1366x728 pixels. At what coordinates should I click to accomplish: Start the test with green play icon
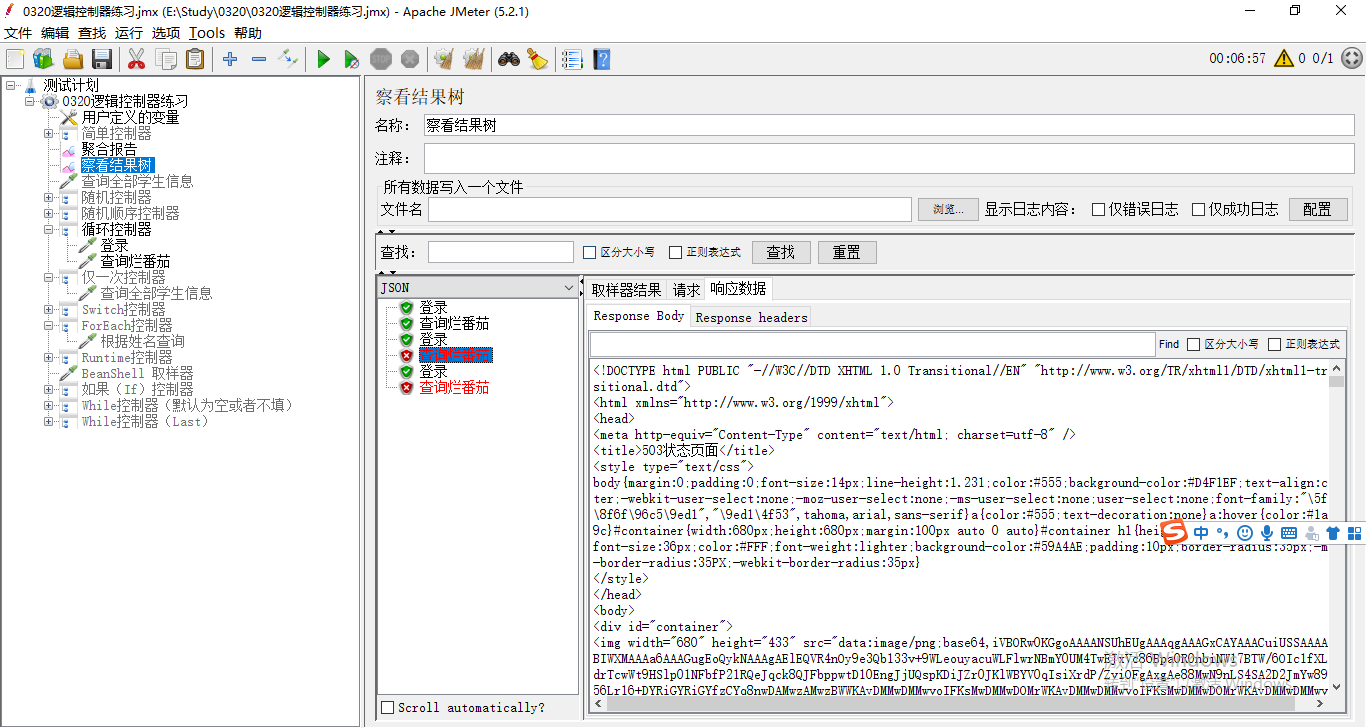323,59
